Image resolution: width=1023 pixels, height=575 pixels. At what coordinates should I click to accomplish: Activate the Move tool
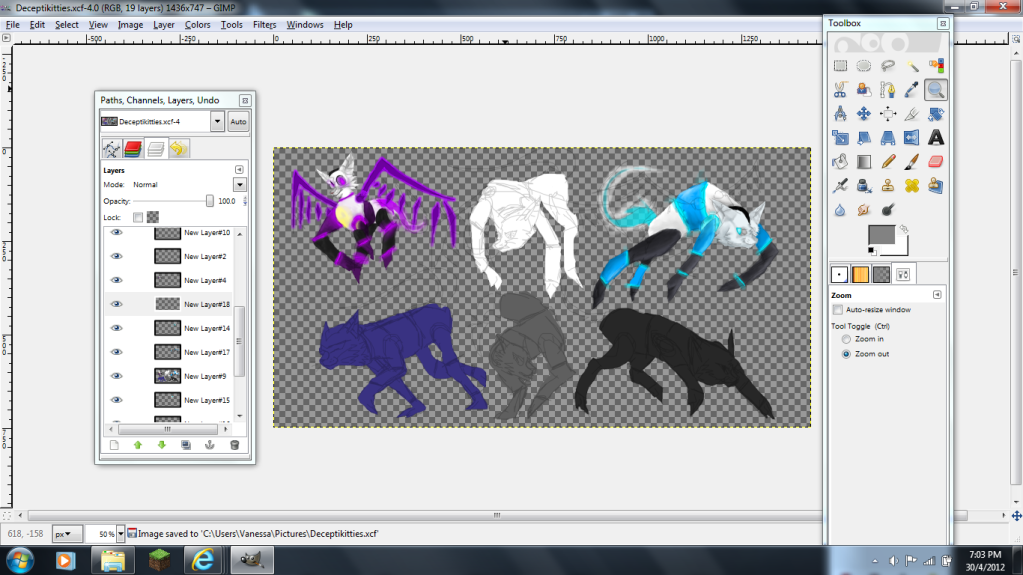coord(864,114)
